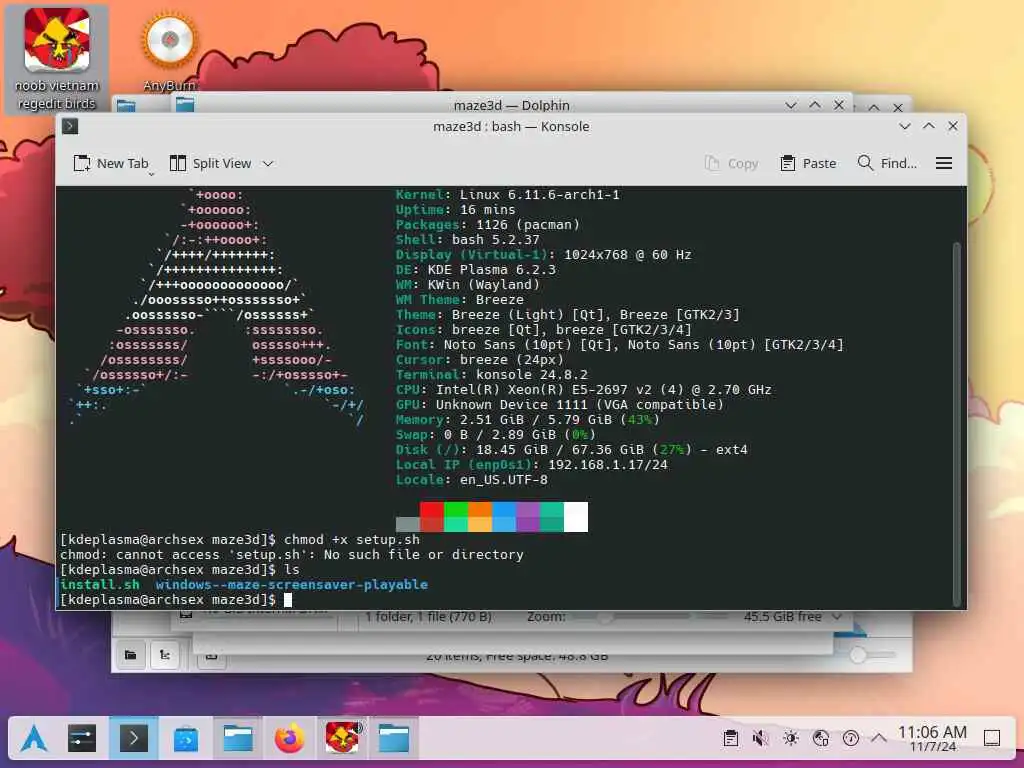Click the angry bird app taskbar icon
Image resolution: width=1024 pixels, height=768 pixels.
click(x=342, y=738)
